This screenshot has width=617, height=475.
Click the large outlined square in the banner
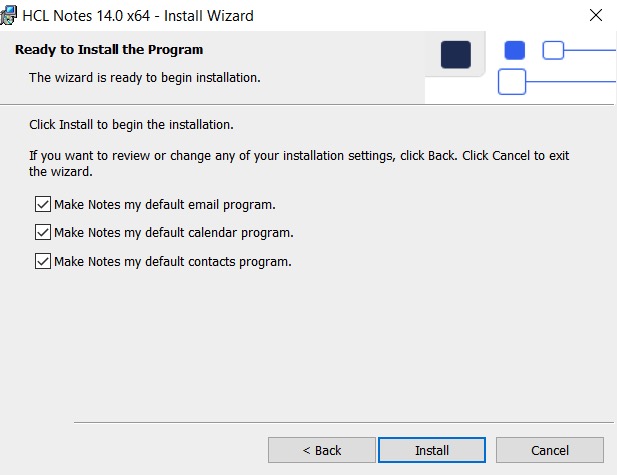coord(512,82)
